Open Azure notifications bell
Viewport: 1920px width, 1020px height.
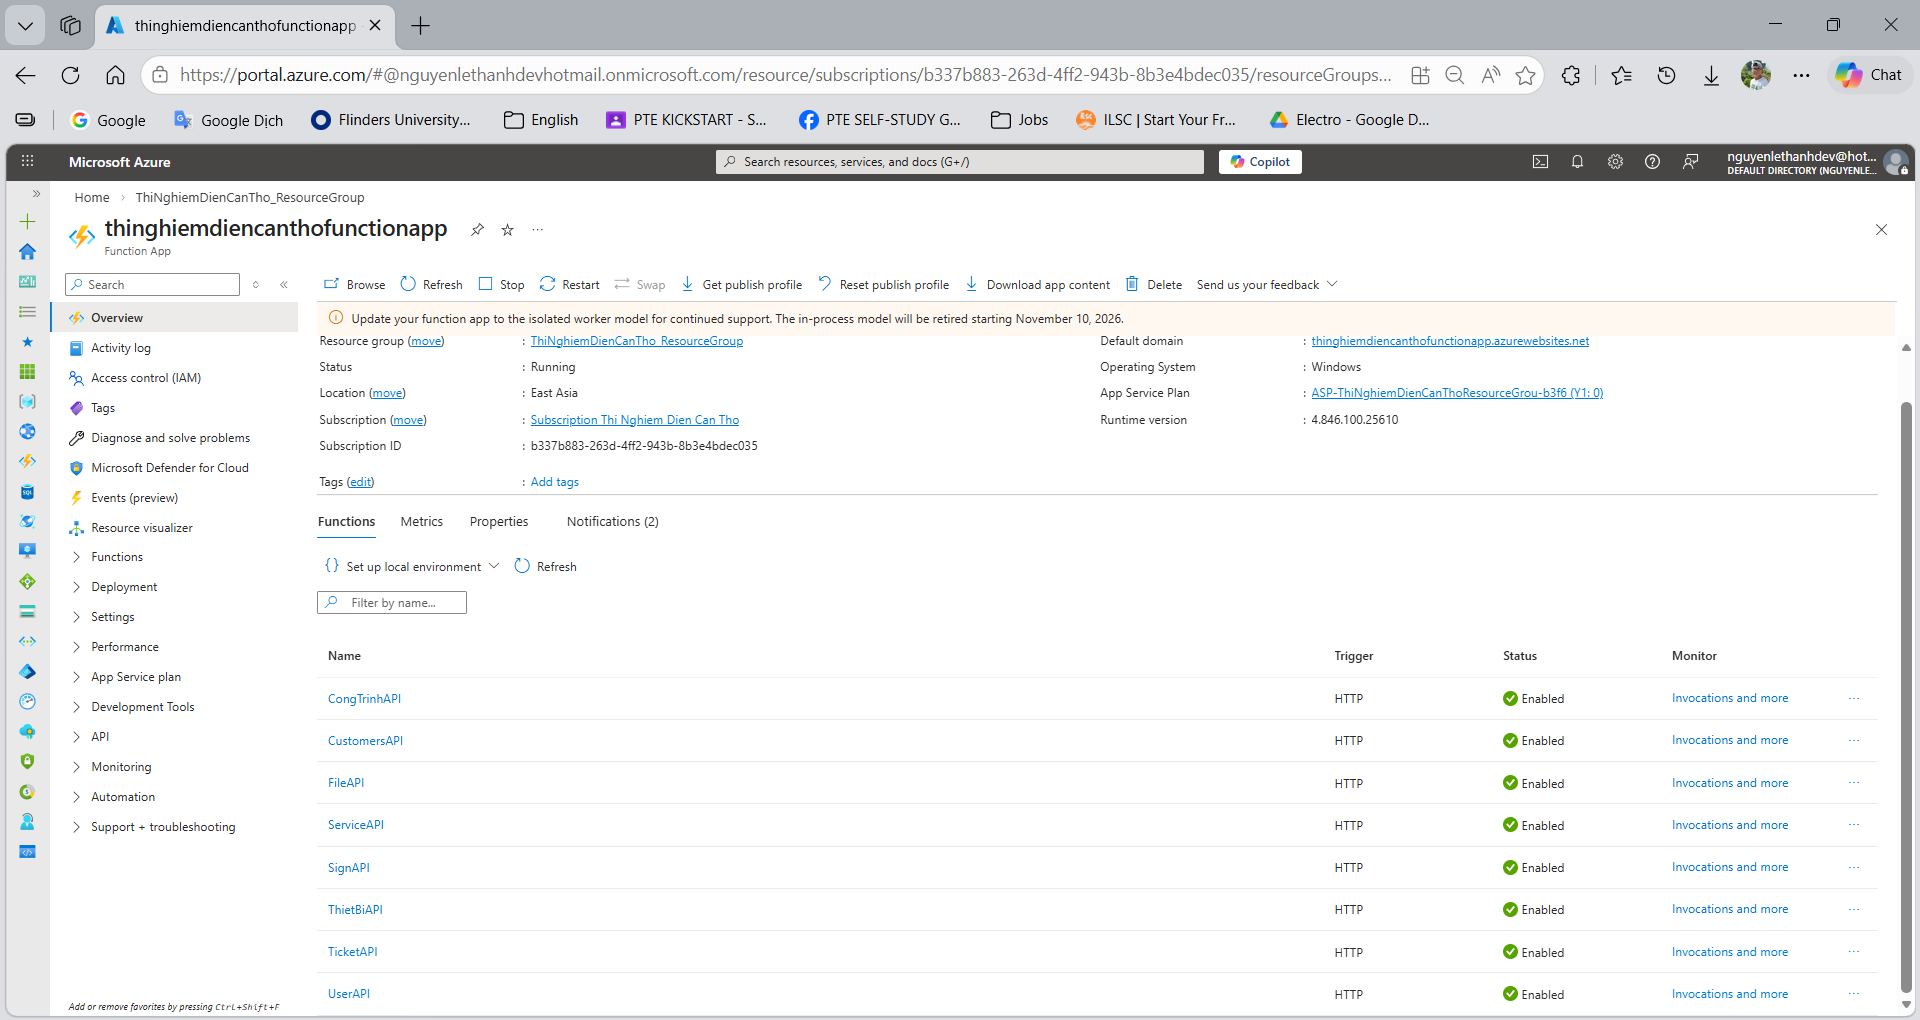click(1578, 161)
